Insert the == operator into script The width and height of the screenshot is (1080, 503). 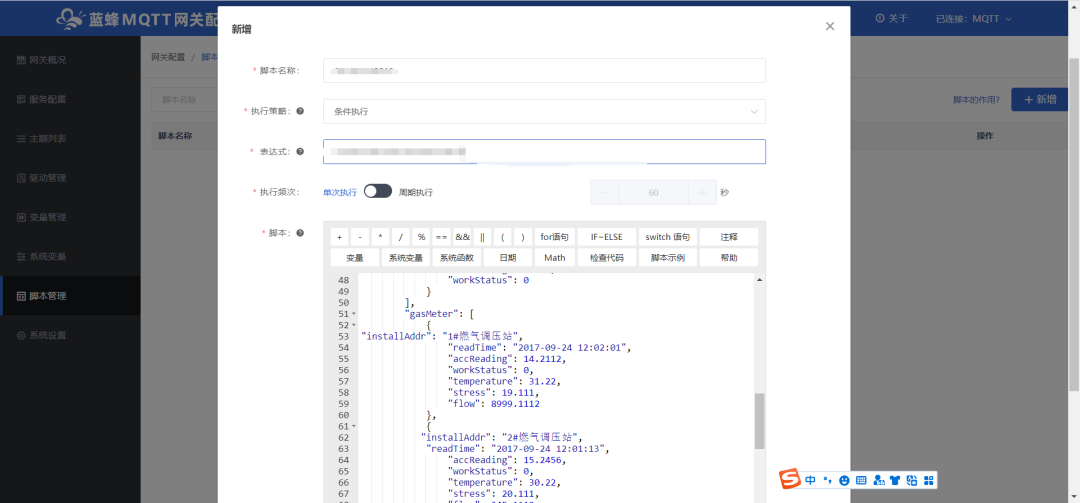(x=441, y=237)
